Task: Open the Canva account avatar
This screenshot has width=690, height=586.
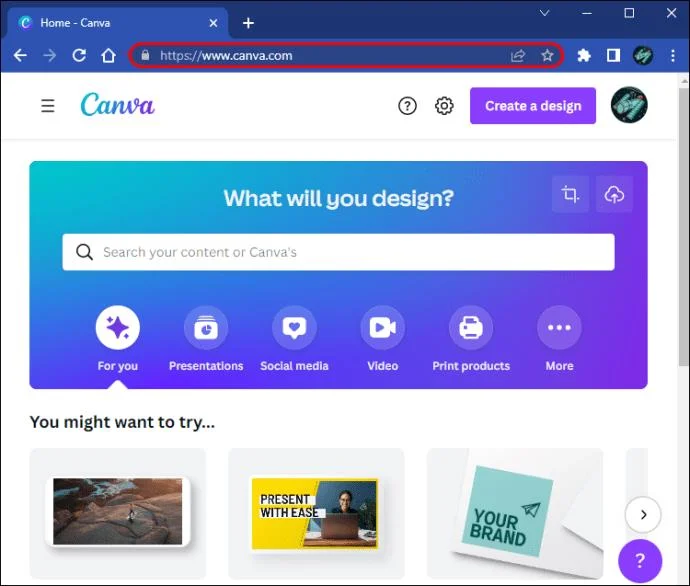Action: (629, 105)
